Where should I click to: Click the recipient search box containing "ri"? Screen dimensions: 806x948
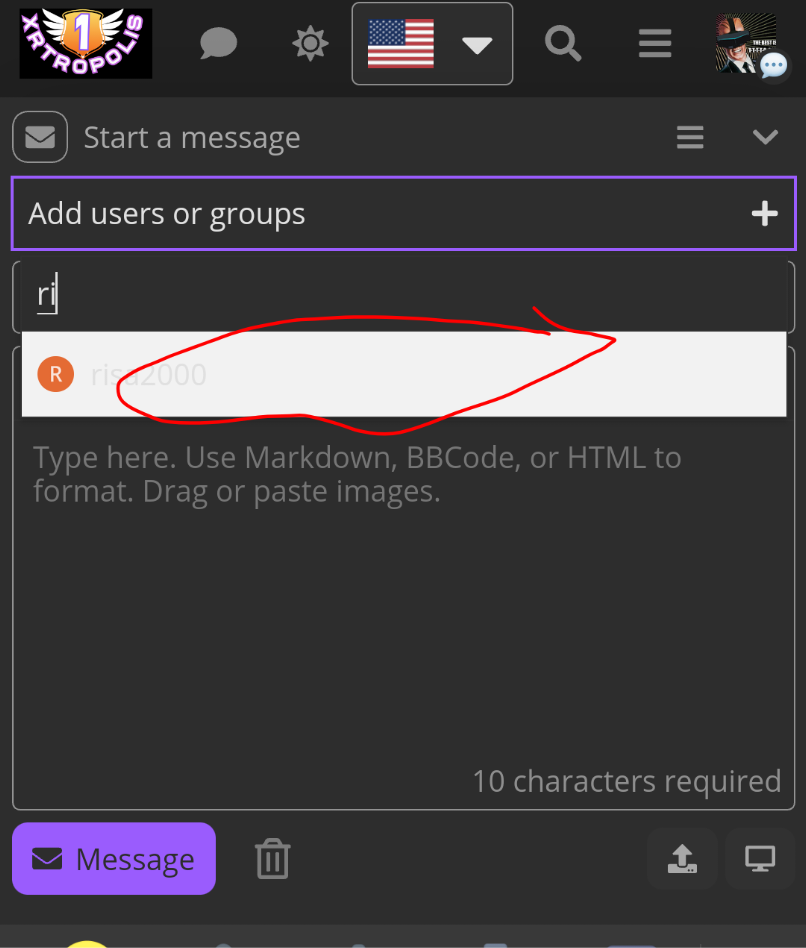(400, 295)
